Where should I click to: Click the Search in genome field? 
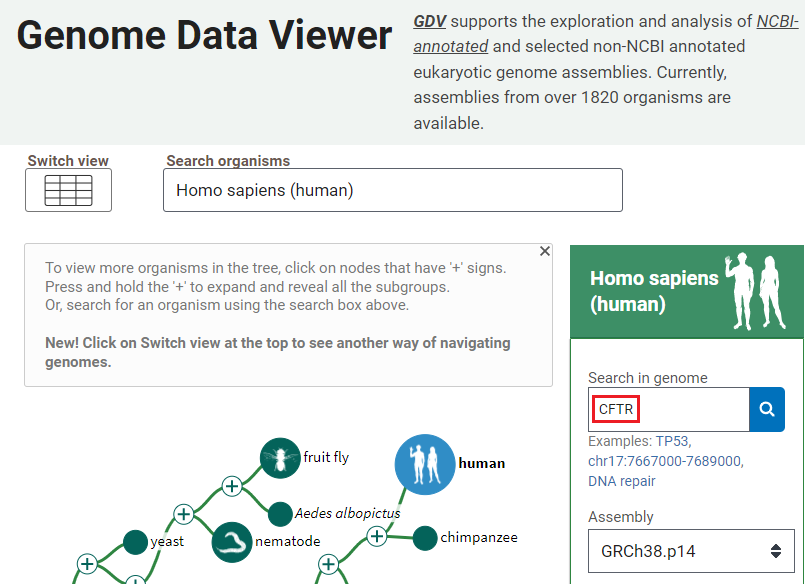[668, 409]
